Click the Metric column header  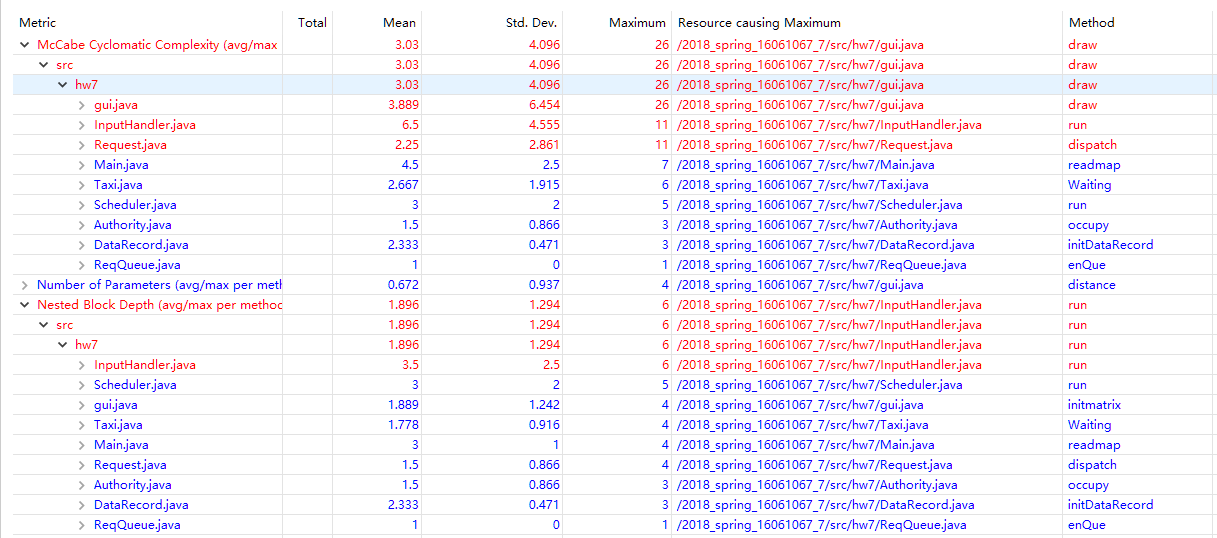(x=38, y=22)
